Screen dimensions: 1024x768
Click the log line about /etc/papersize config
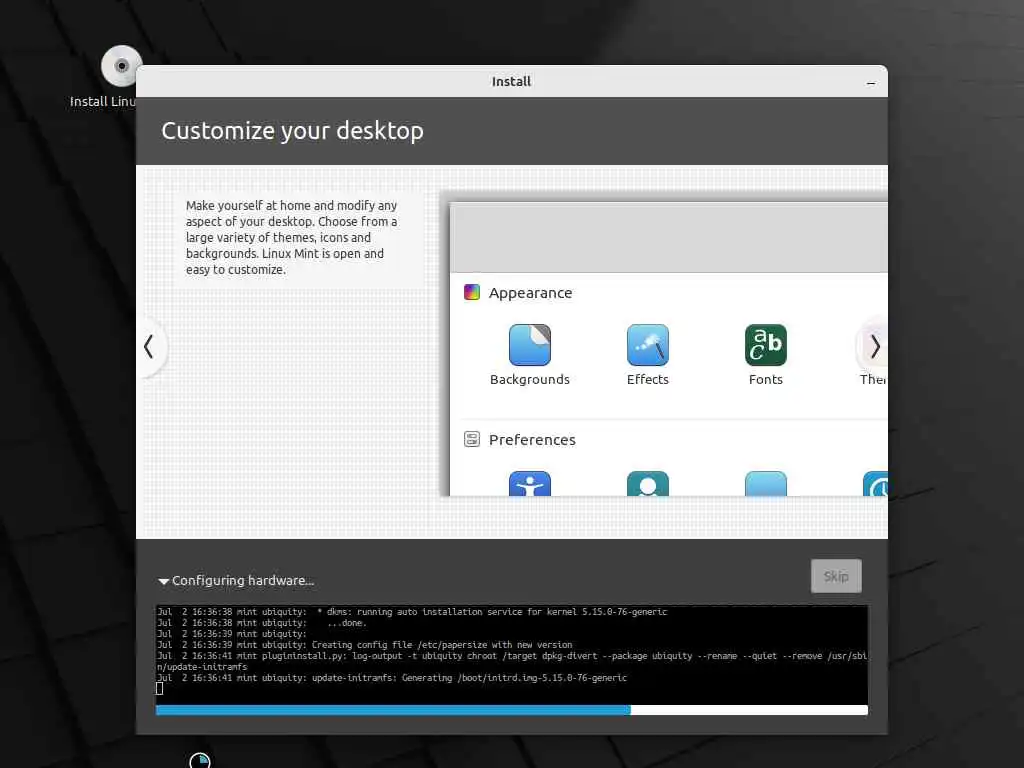[x=364, y=645]
